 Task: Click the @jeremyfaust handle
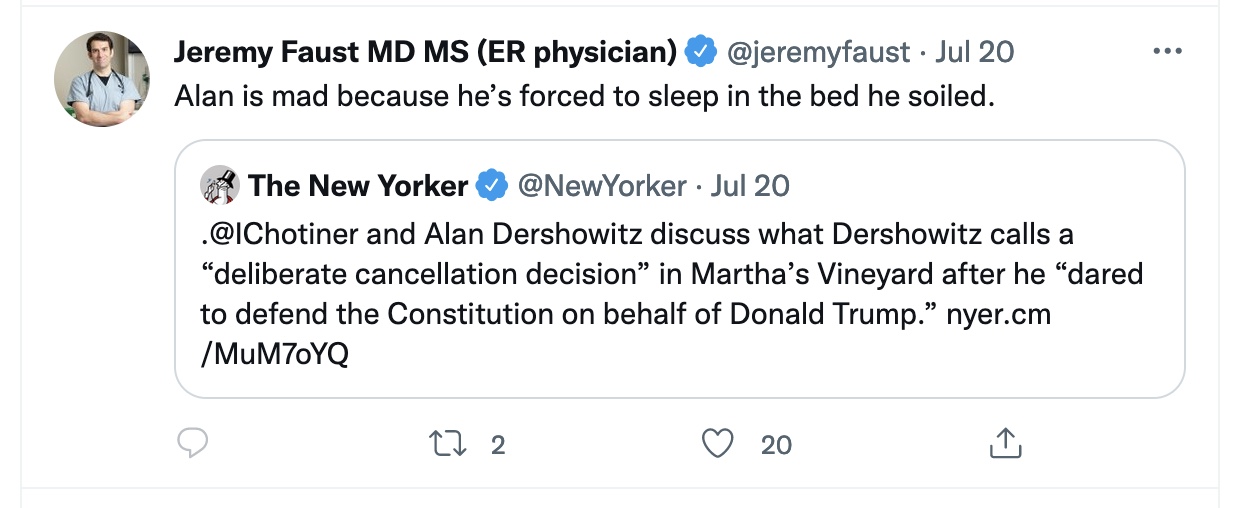[817, 51]
